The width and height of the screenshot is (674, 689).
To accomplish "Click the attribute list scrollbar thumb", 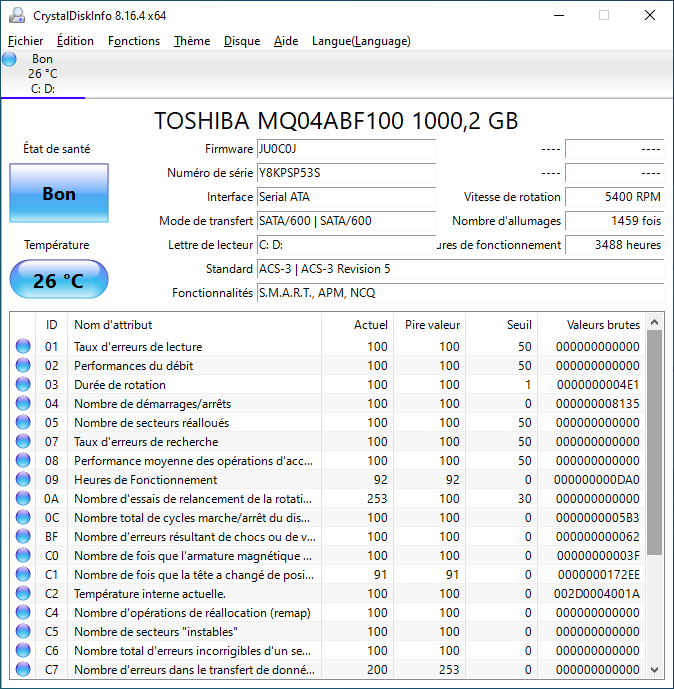I will 654,442.
